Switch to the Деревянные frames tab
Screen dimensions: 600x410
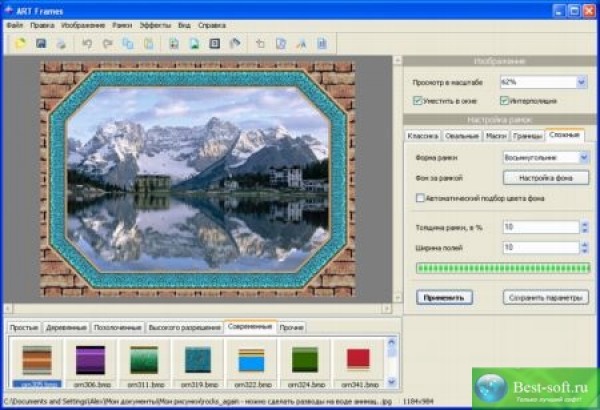coord(66,327)
